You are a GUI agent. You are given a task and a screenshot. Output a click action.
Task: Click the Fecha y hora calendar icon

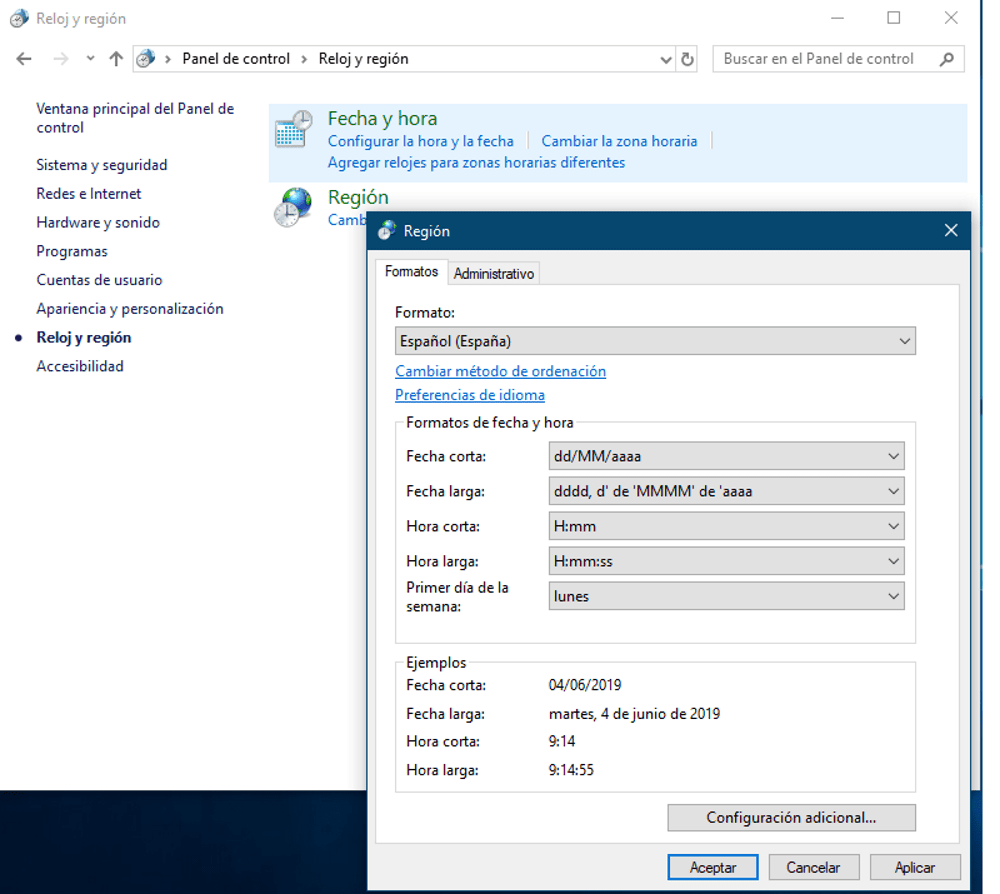pos(293,131)
